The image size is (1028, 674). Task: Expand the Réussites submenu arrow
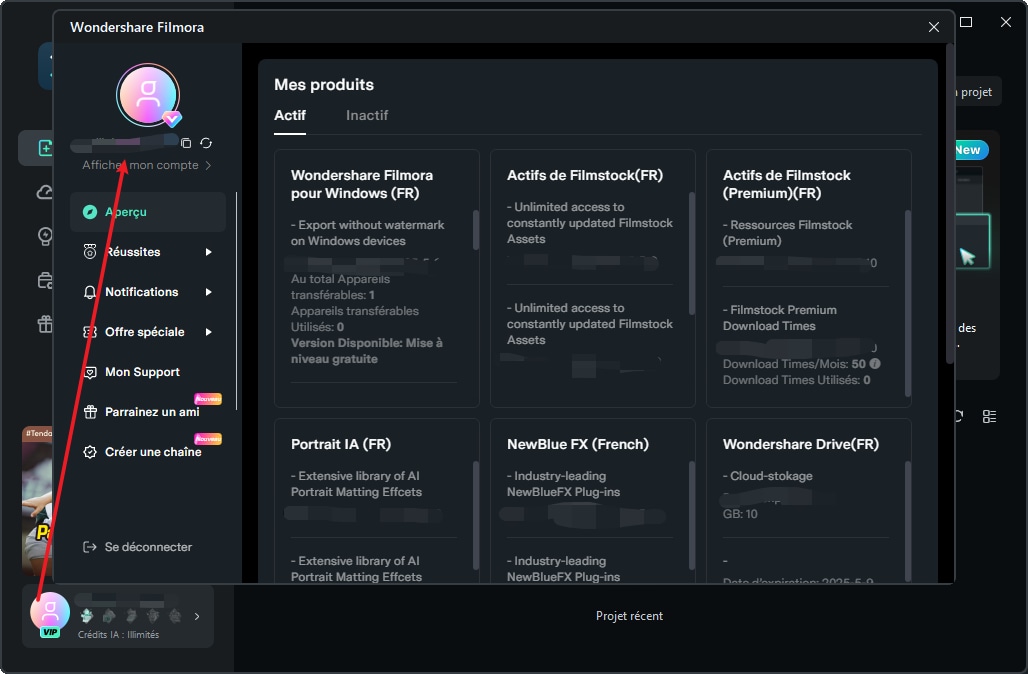click(208, 252)
